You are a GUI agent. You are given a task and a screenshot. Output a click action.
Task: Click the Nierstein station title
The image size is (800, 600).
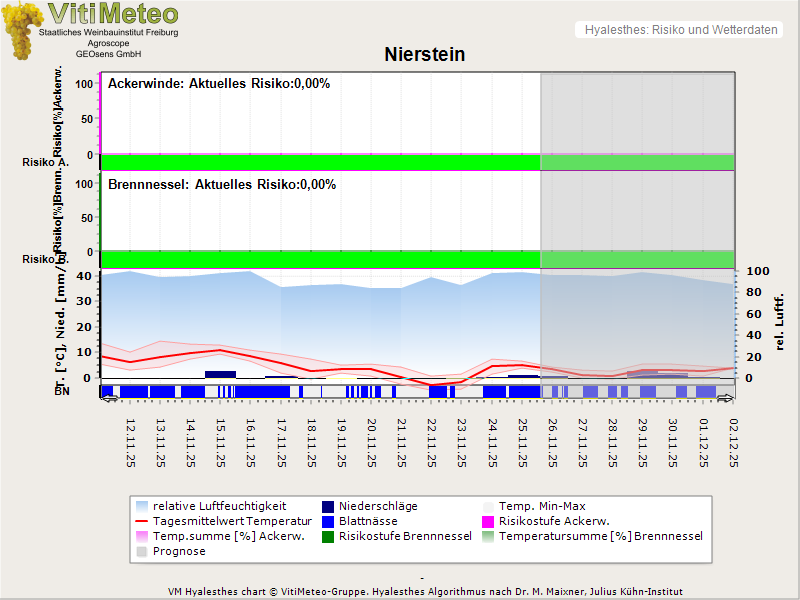425,55
